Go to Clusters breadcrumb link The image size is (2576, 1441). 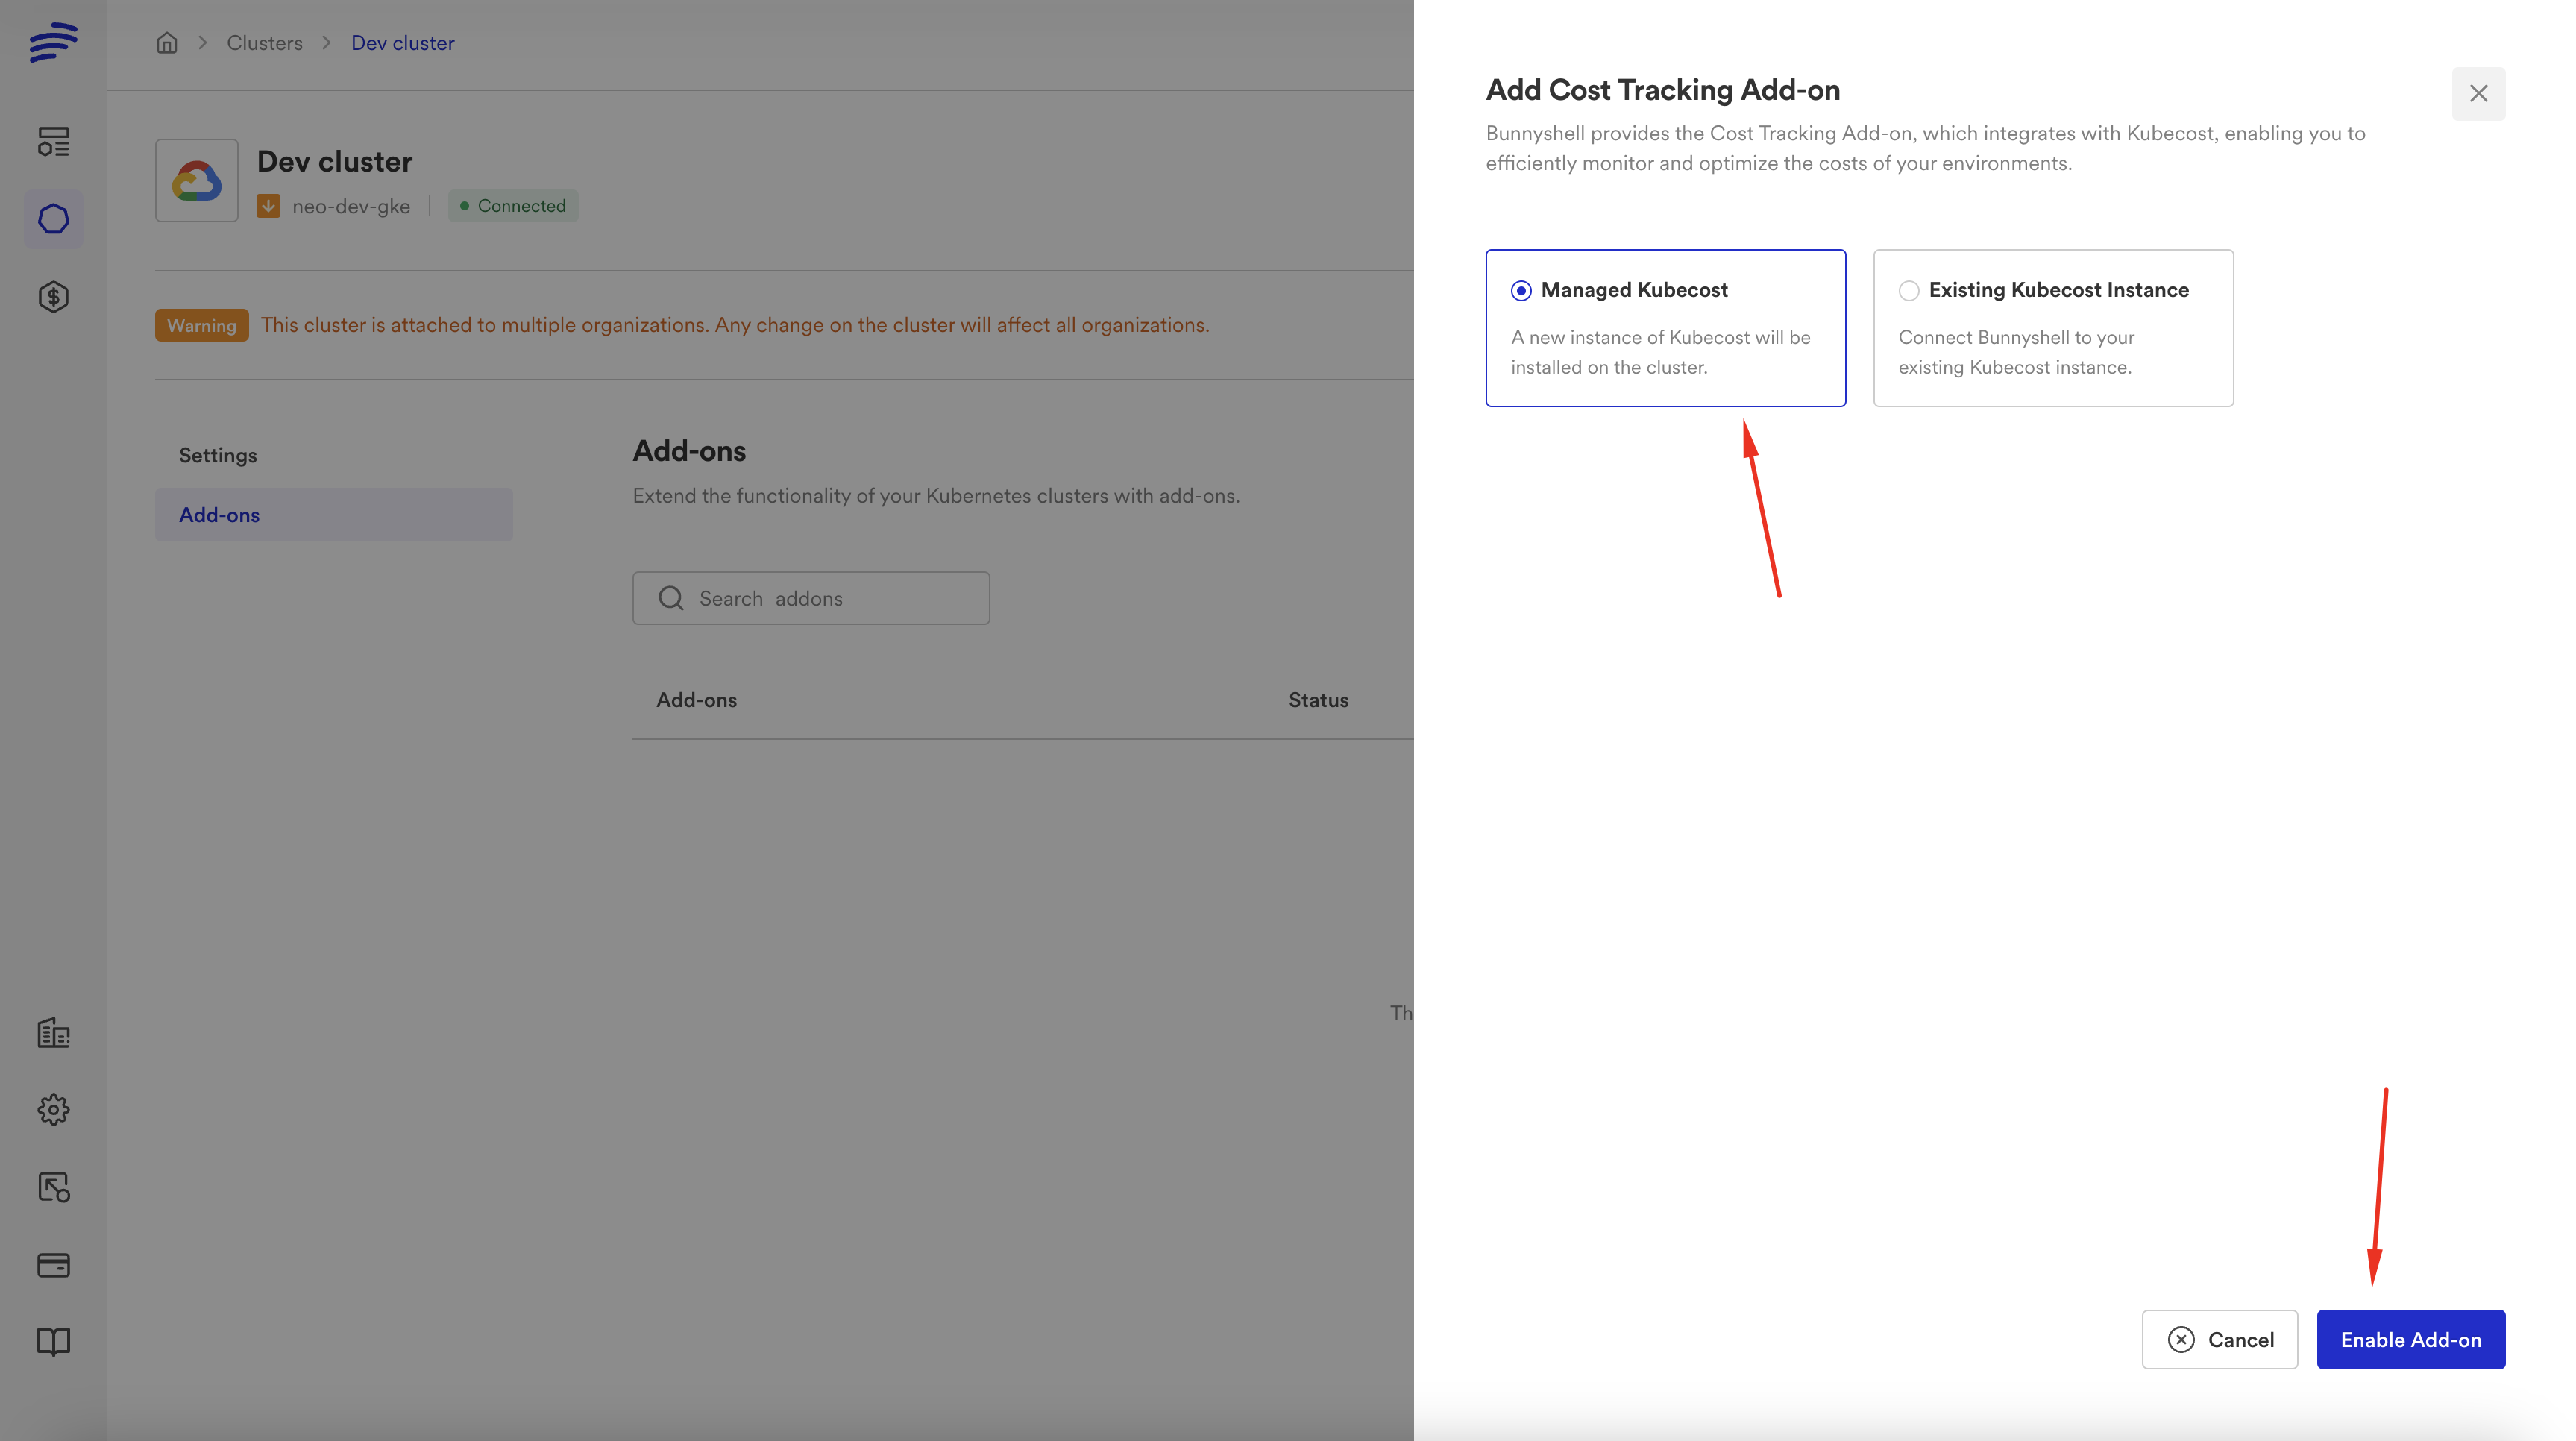[x=264, y=43]
